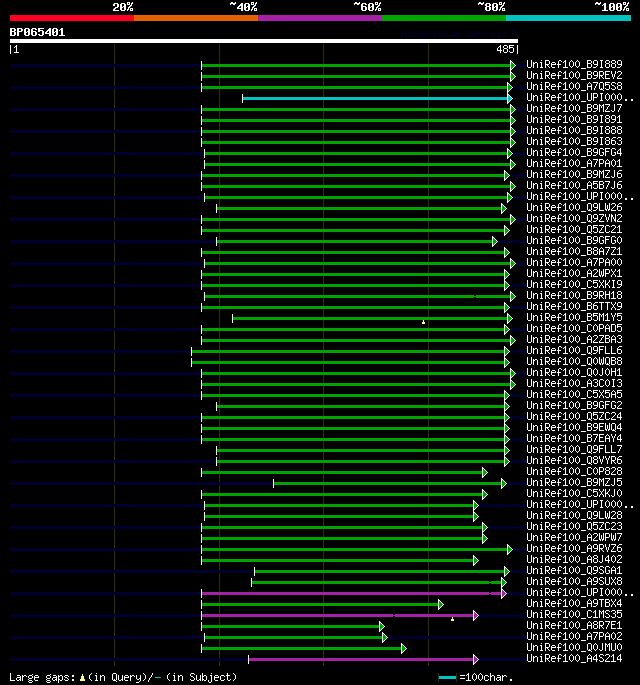Image resolution: width=640 pixels, height=685 pixels.
Task: Open the UniRef100_B9REV2 hit label
Action: 574,76
